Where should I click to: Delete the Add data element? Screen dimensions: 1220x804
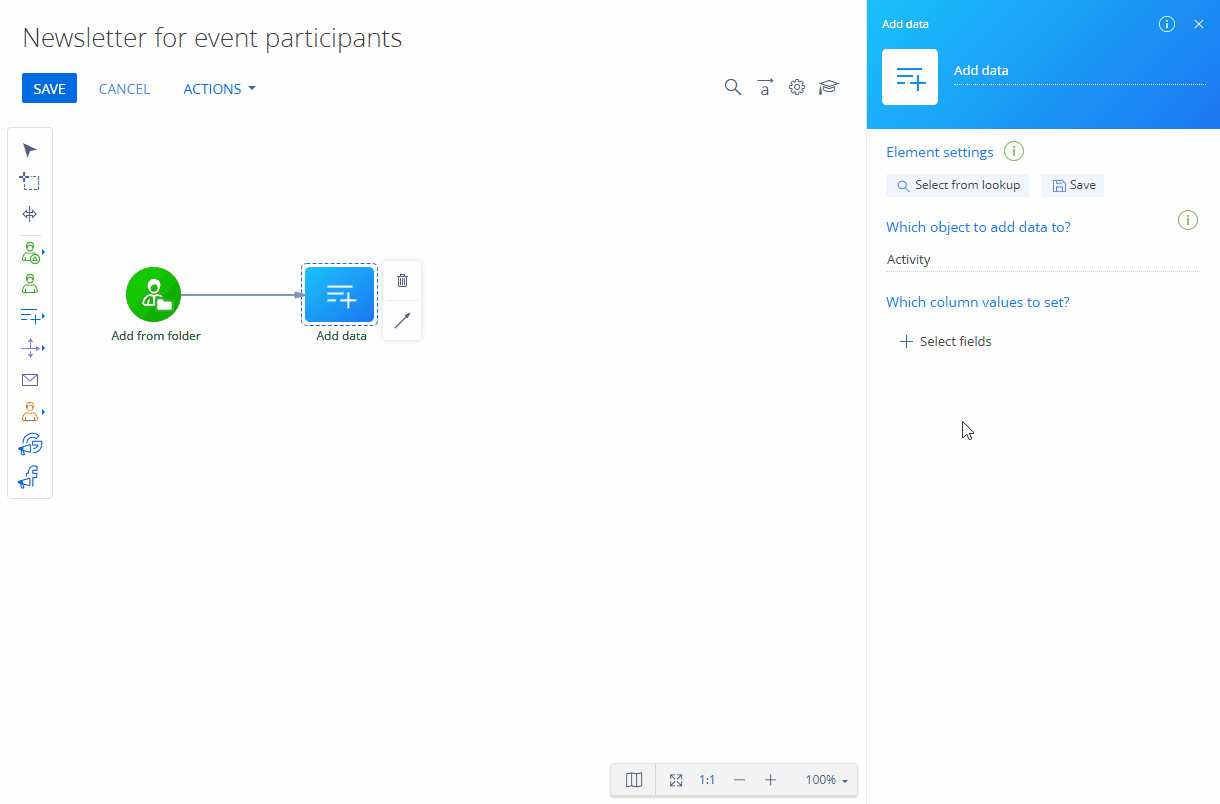pyautogui.click(x=402, y=281)
